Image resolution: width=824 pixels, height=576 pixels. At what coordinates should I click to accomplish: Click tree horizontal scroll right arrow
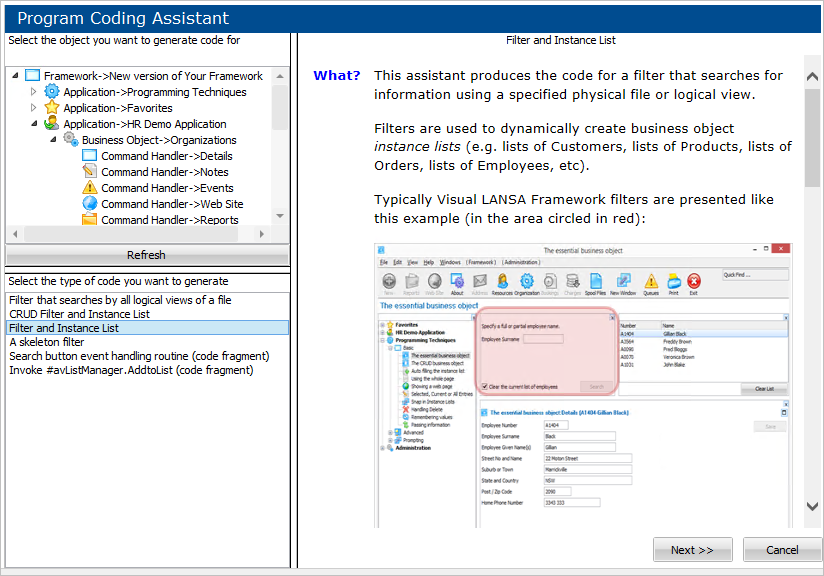click(262, 234)
